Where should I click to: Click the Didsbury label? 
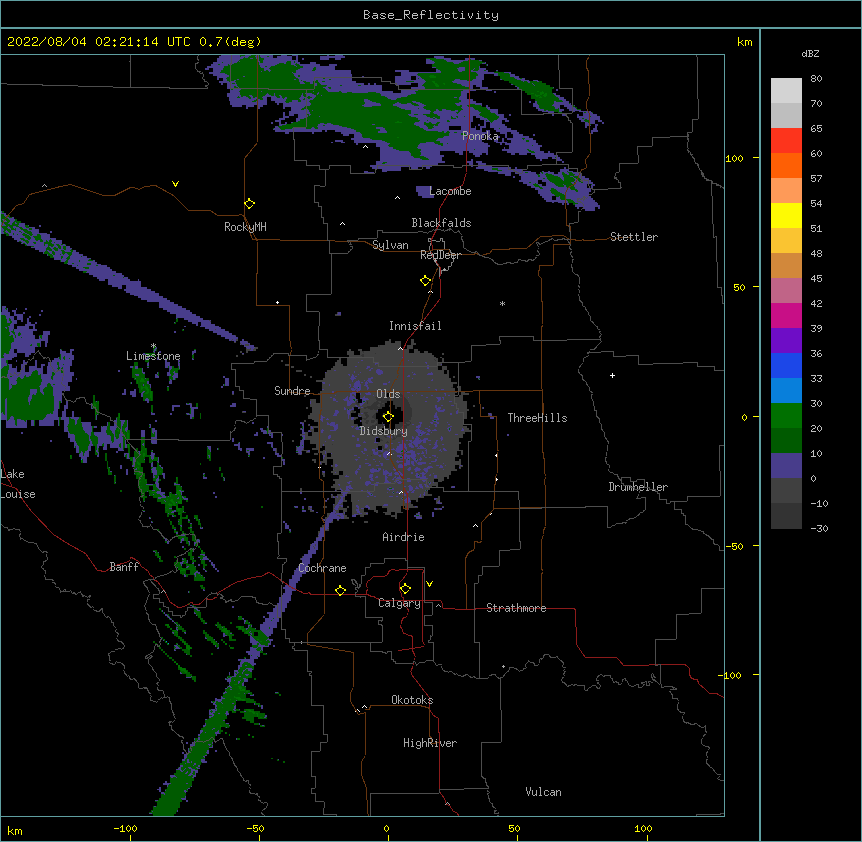pyautogui.click(x=384, y=431)
